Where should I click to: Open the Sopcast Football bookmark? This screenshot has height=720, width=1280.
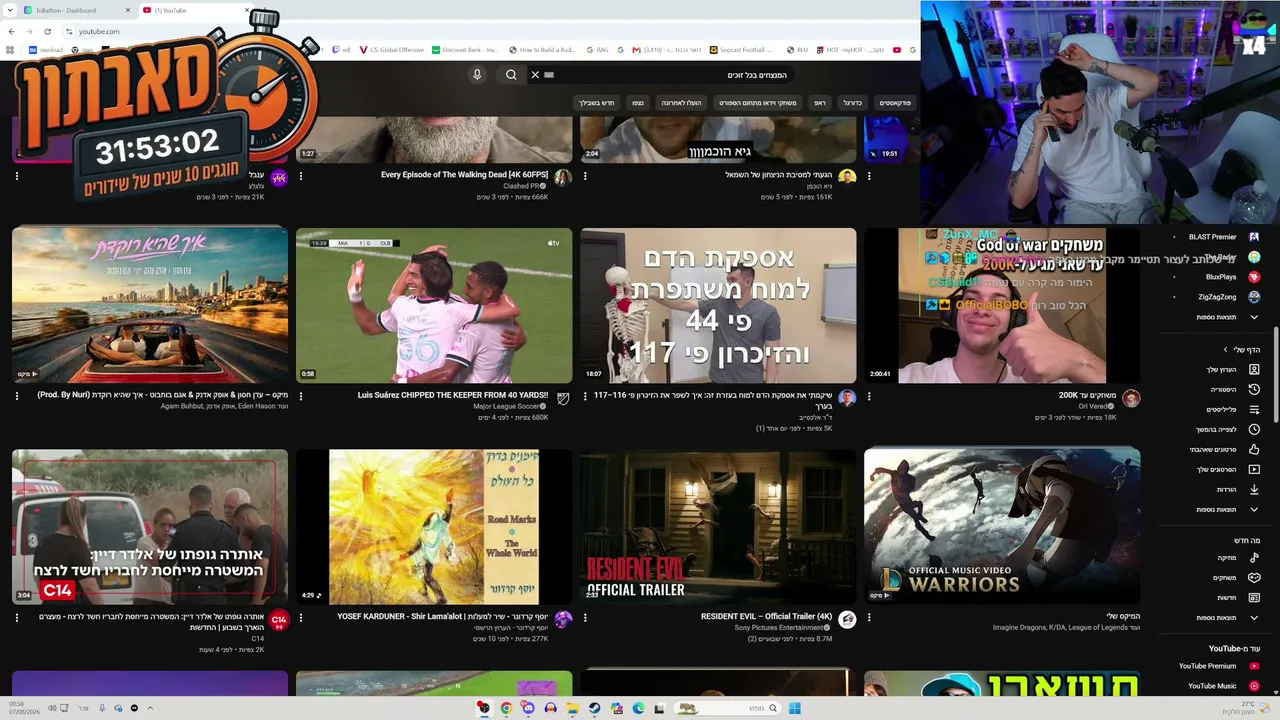(x=742, y=50)
